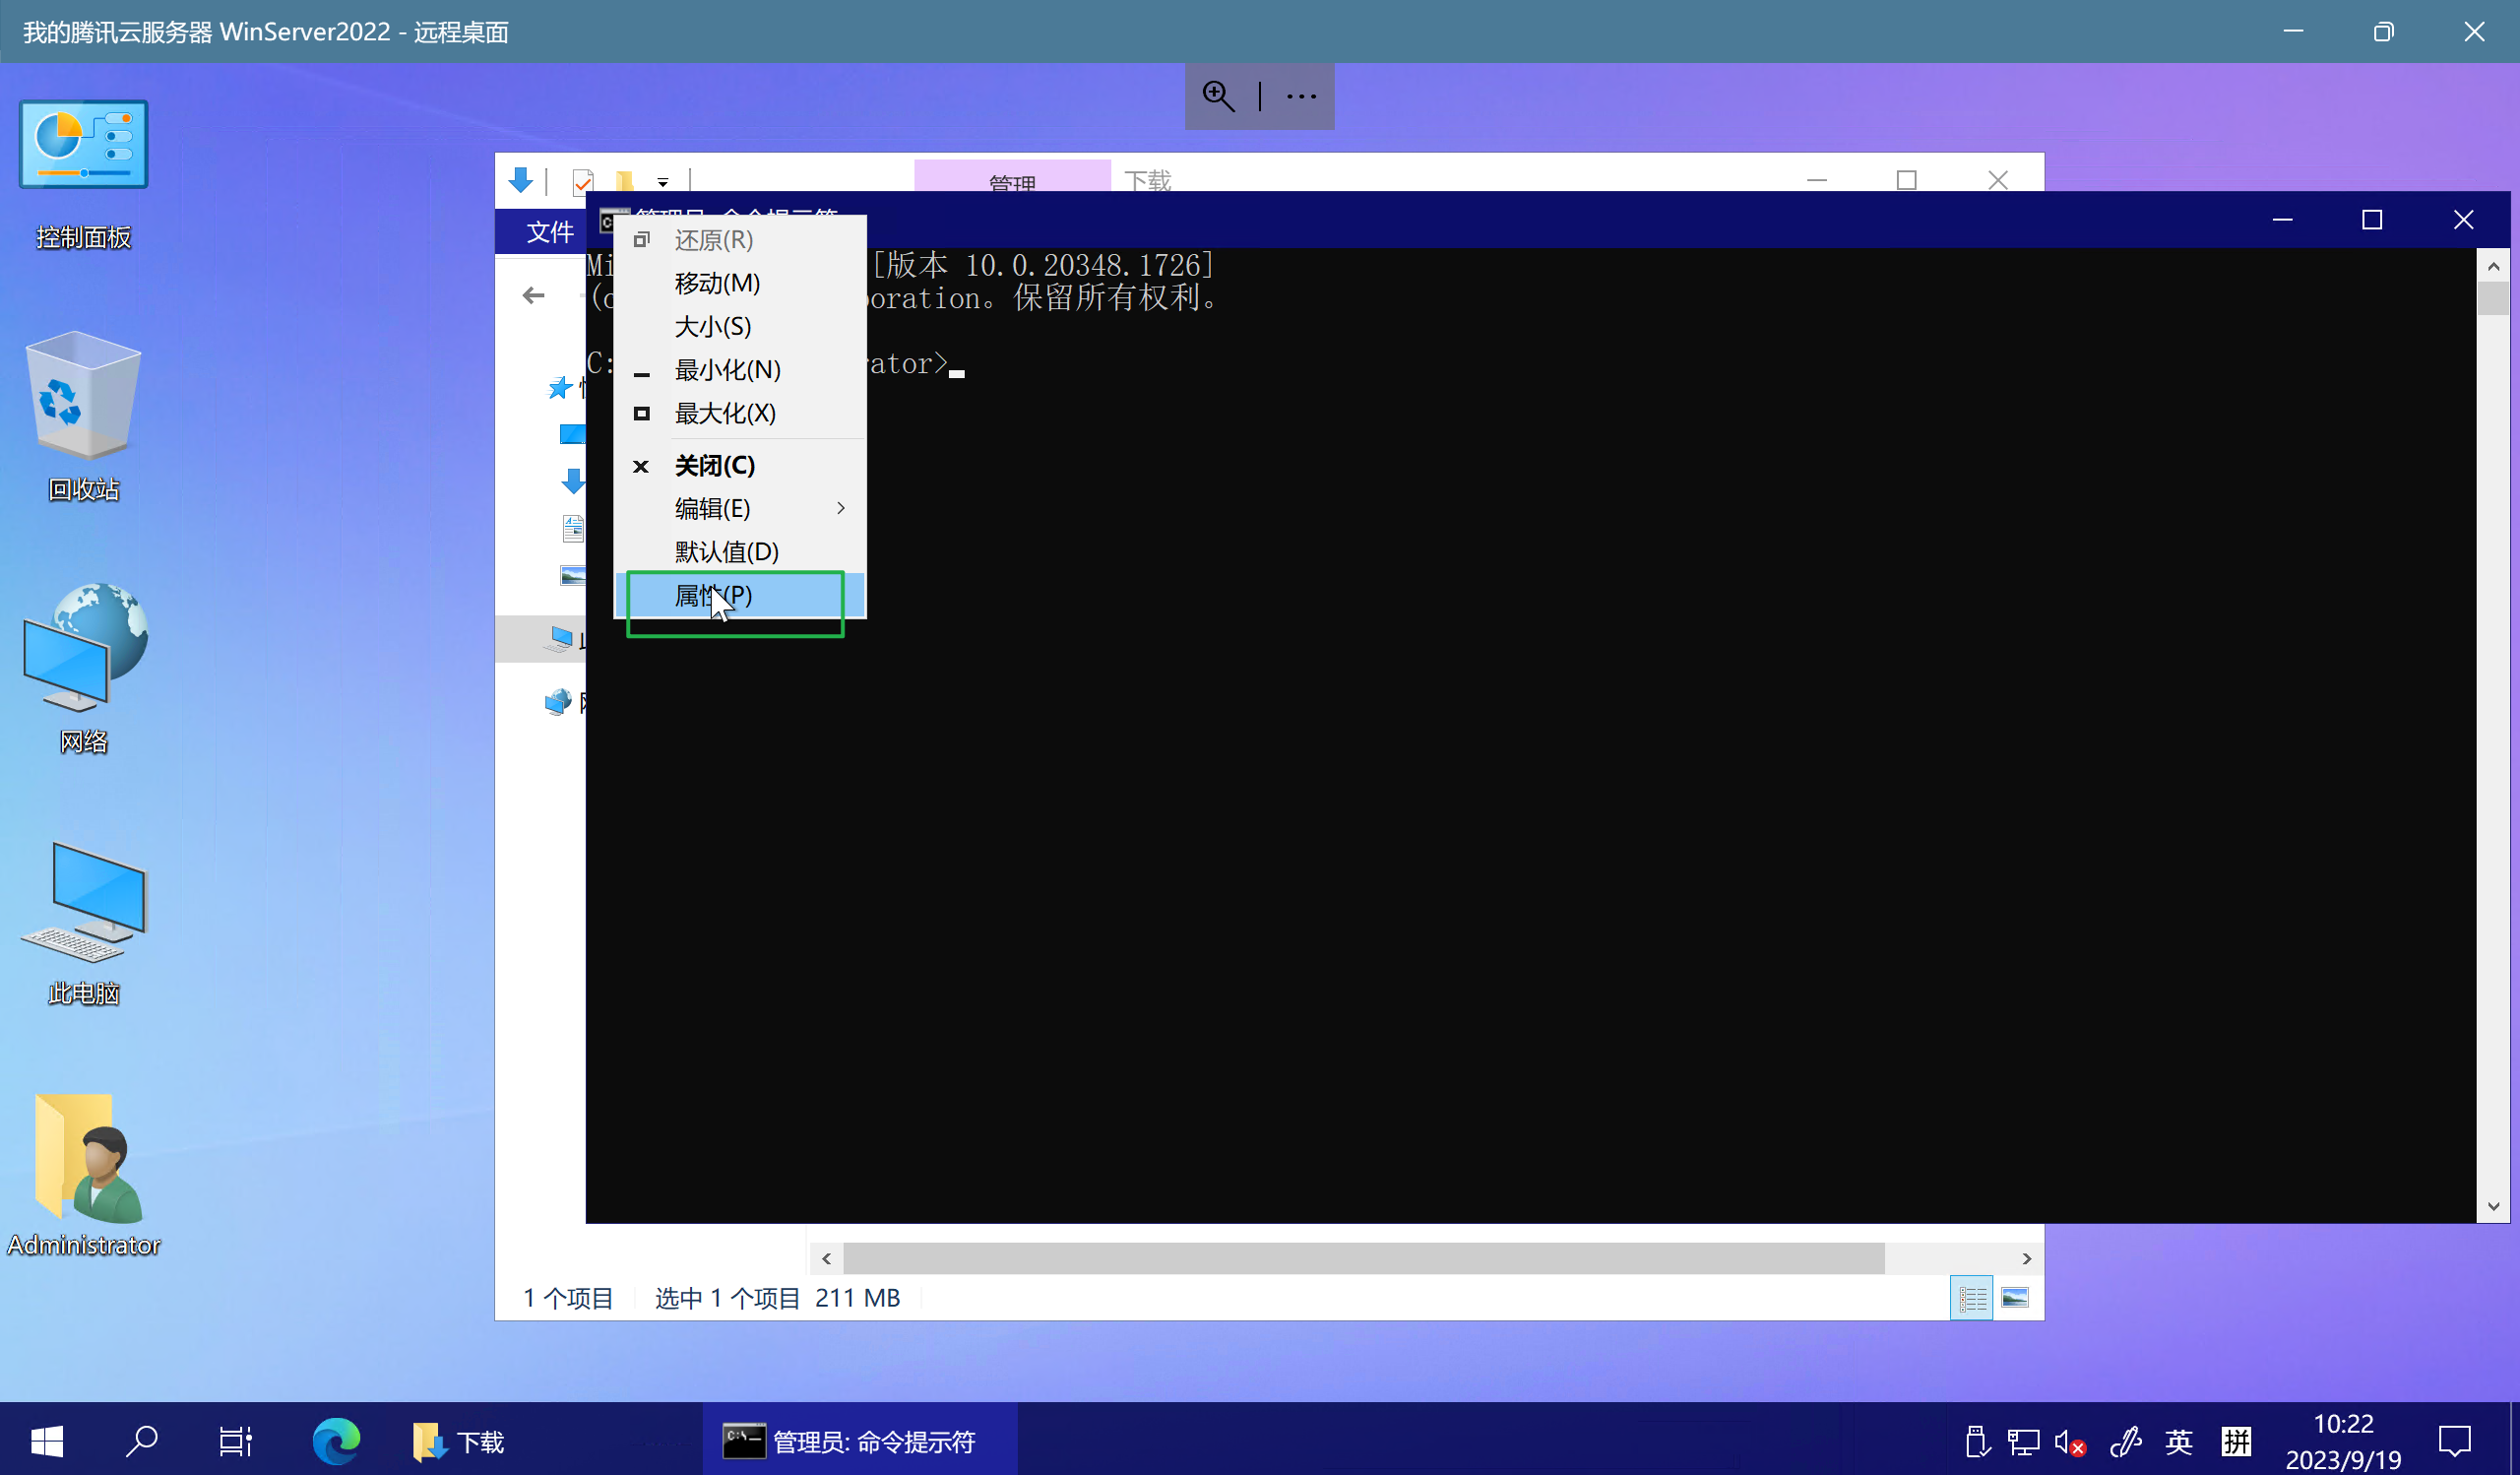The width and height of the screenshot is (2520, 1475).
Task: Expand 编辑(E) submenu arrow
Action: tap(841, 508)
